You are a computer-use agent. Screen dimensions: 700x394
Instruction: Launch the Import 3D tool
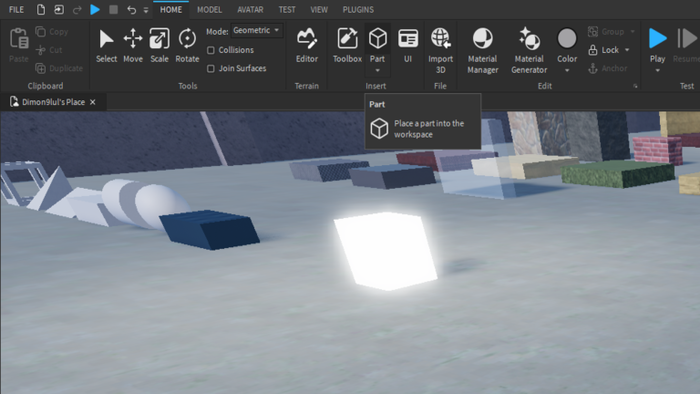click(x=440, y=50)
